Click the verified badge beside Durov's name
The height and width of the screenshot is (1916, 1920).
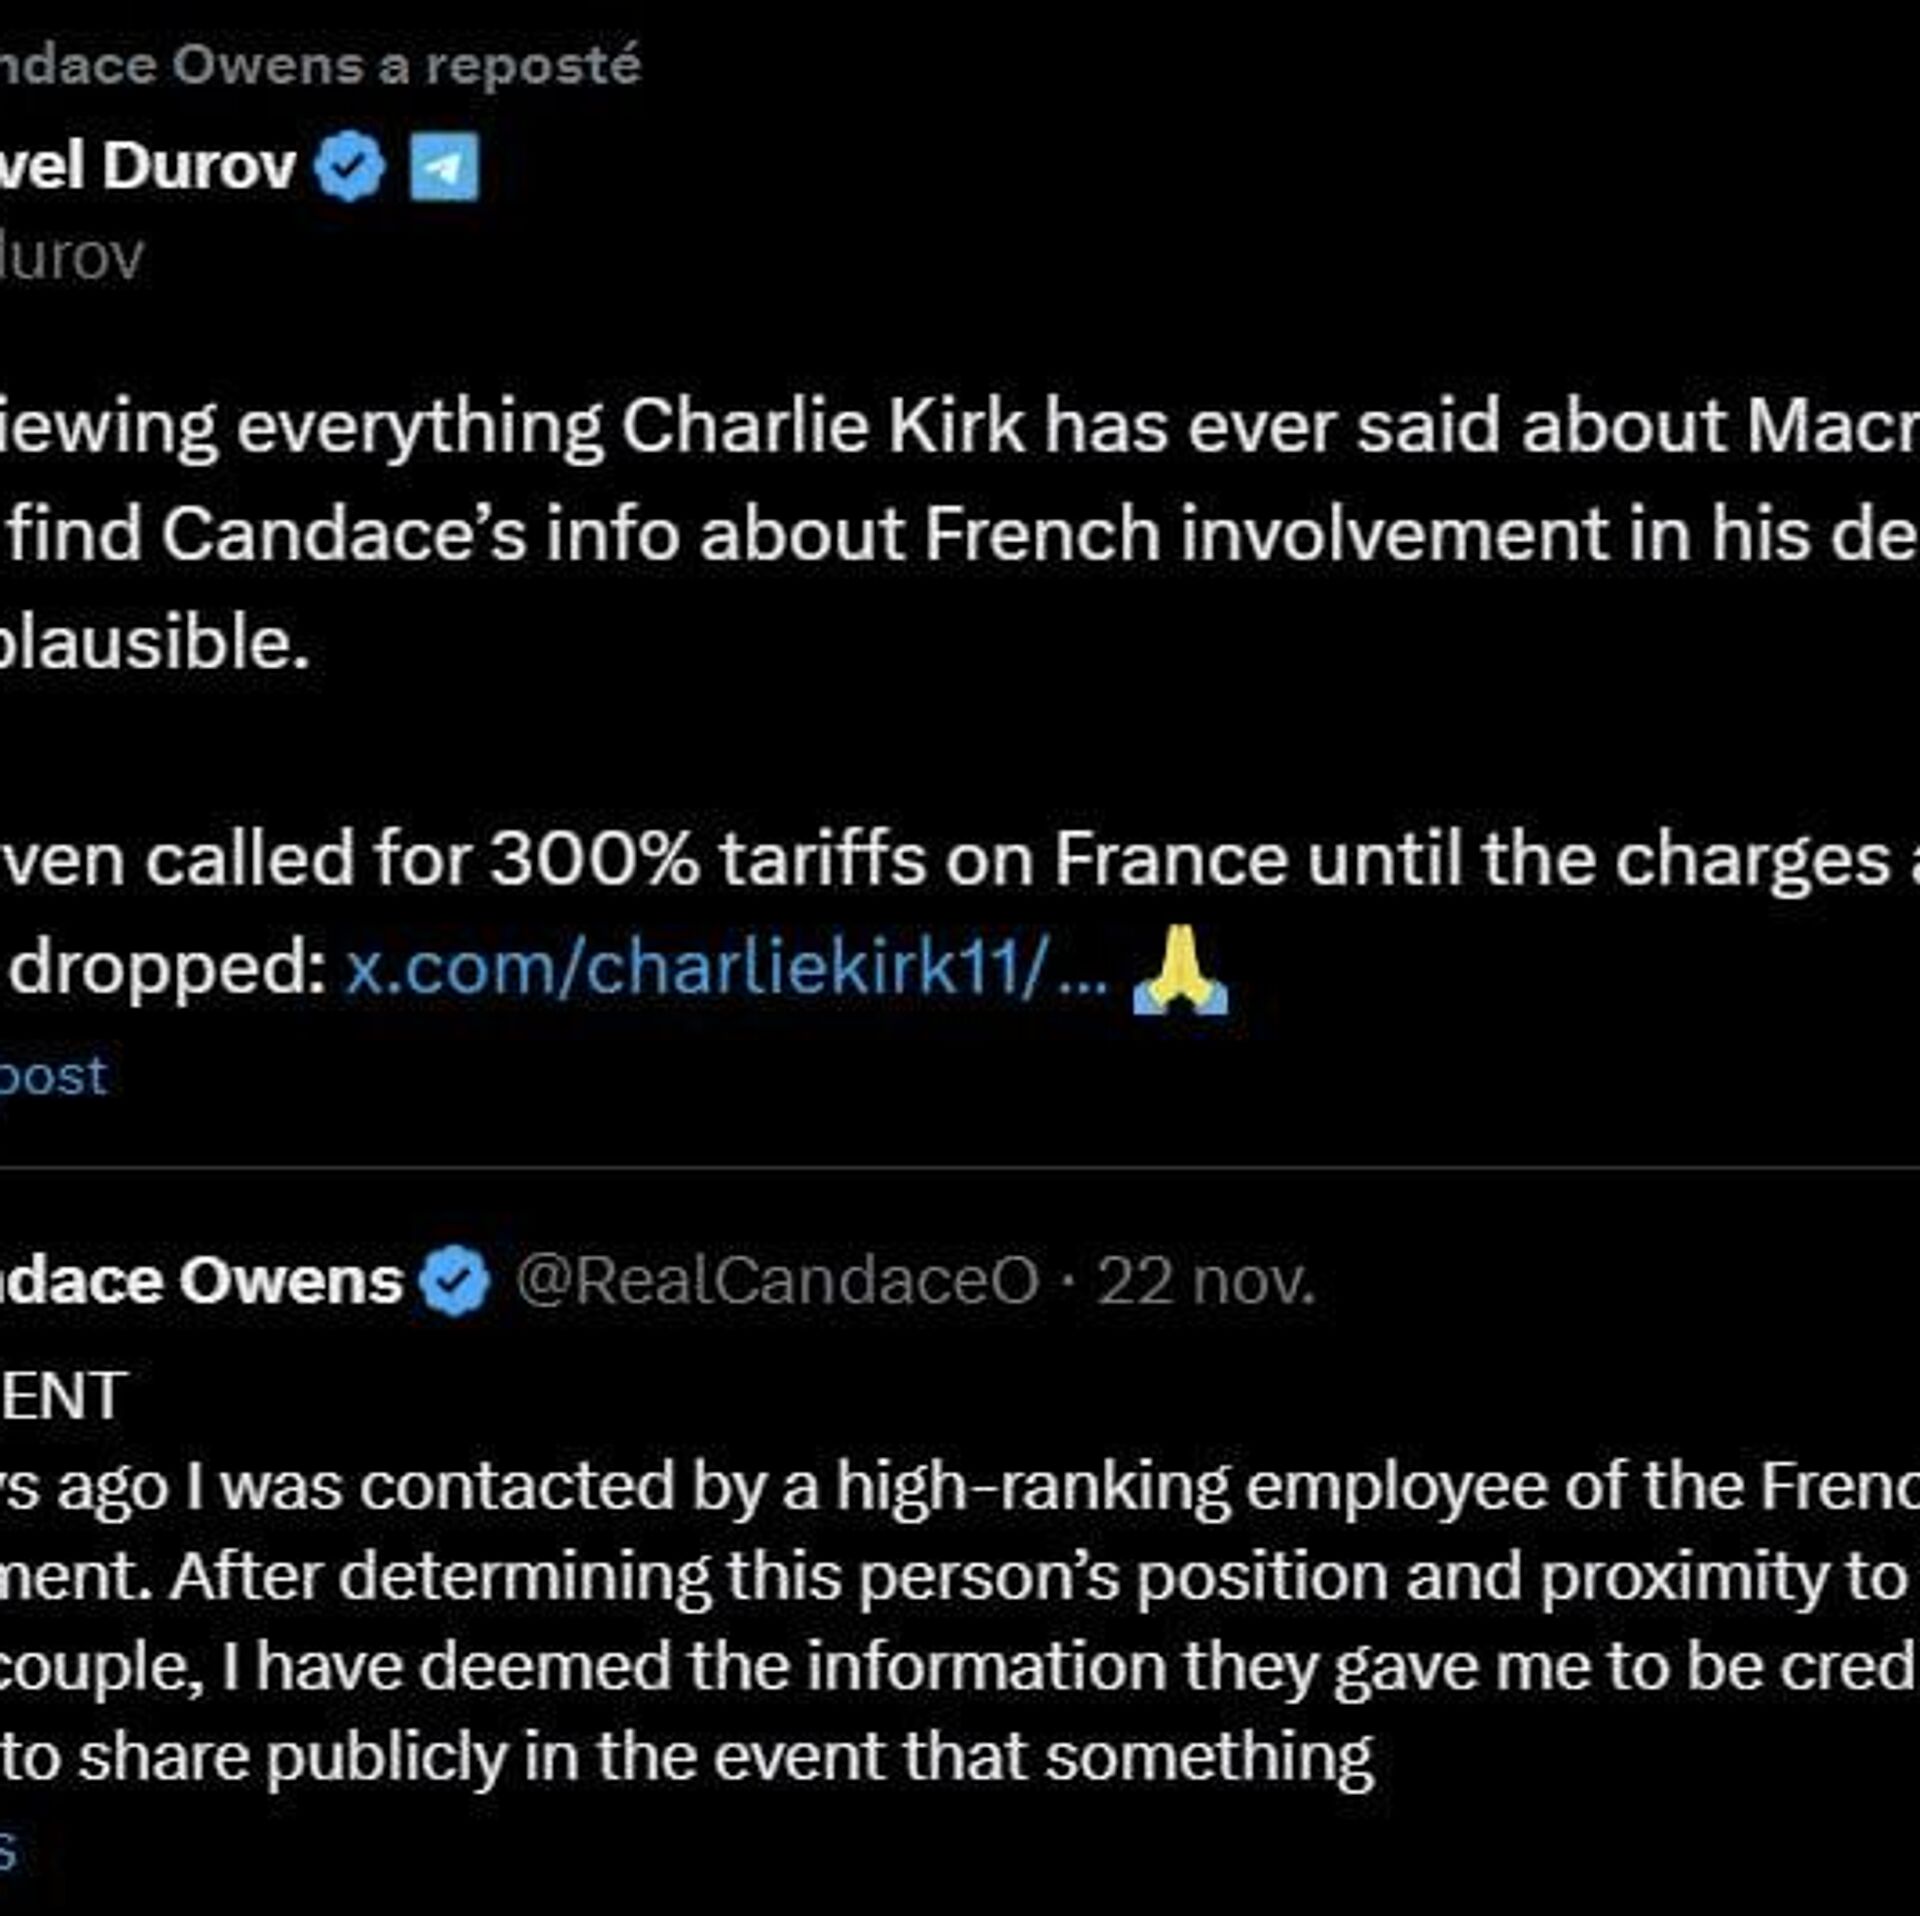349,166
